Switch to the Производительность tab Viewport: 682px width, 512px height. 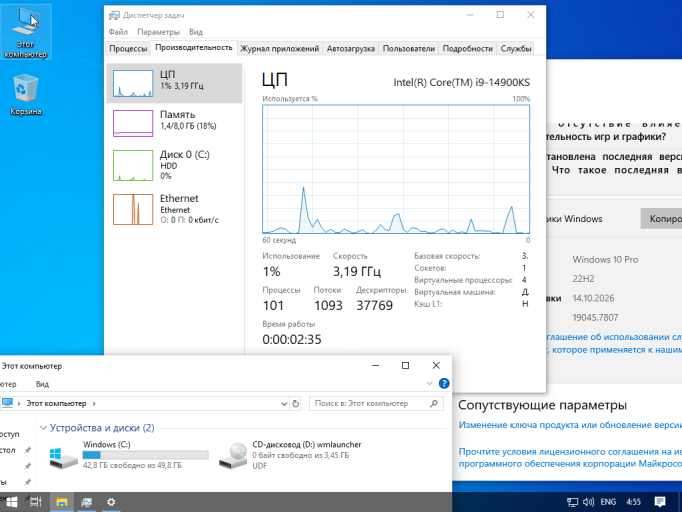tap(194, 47)
